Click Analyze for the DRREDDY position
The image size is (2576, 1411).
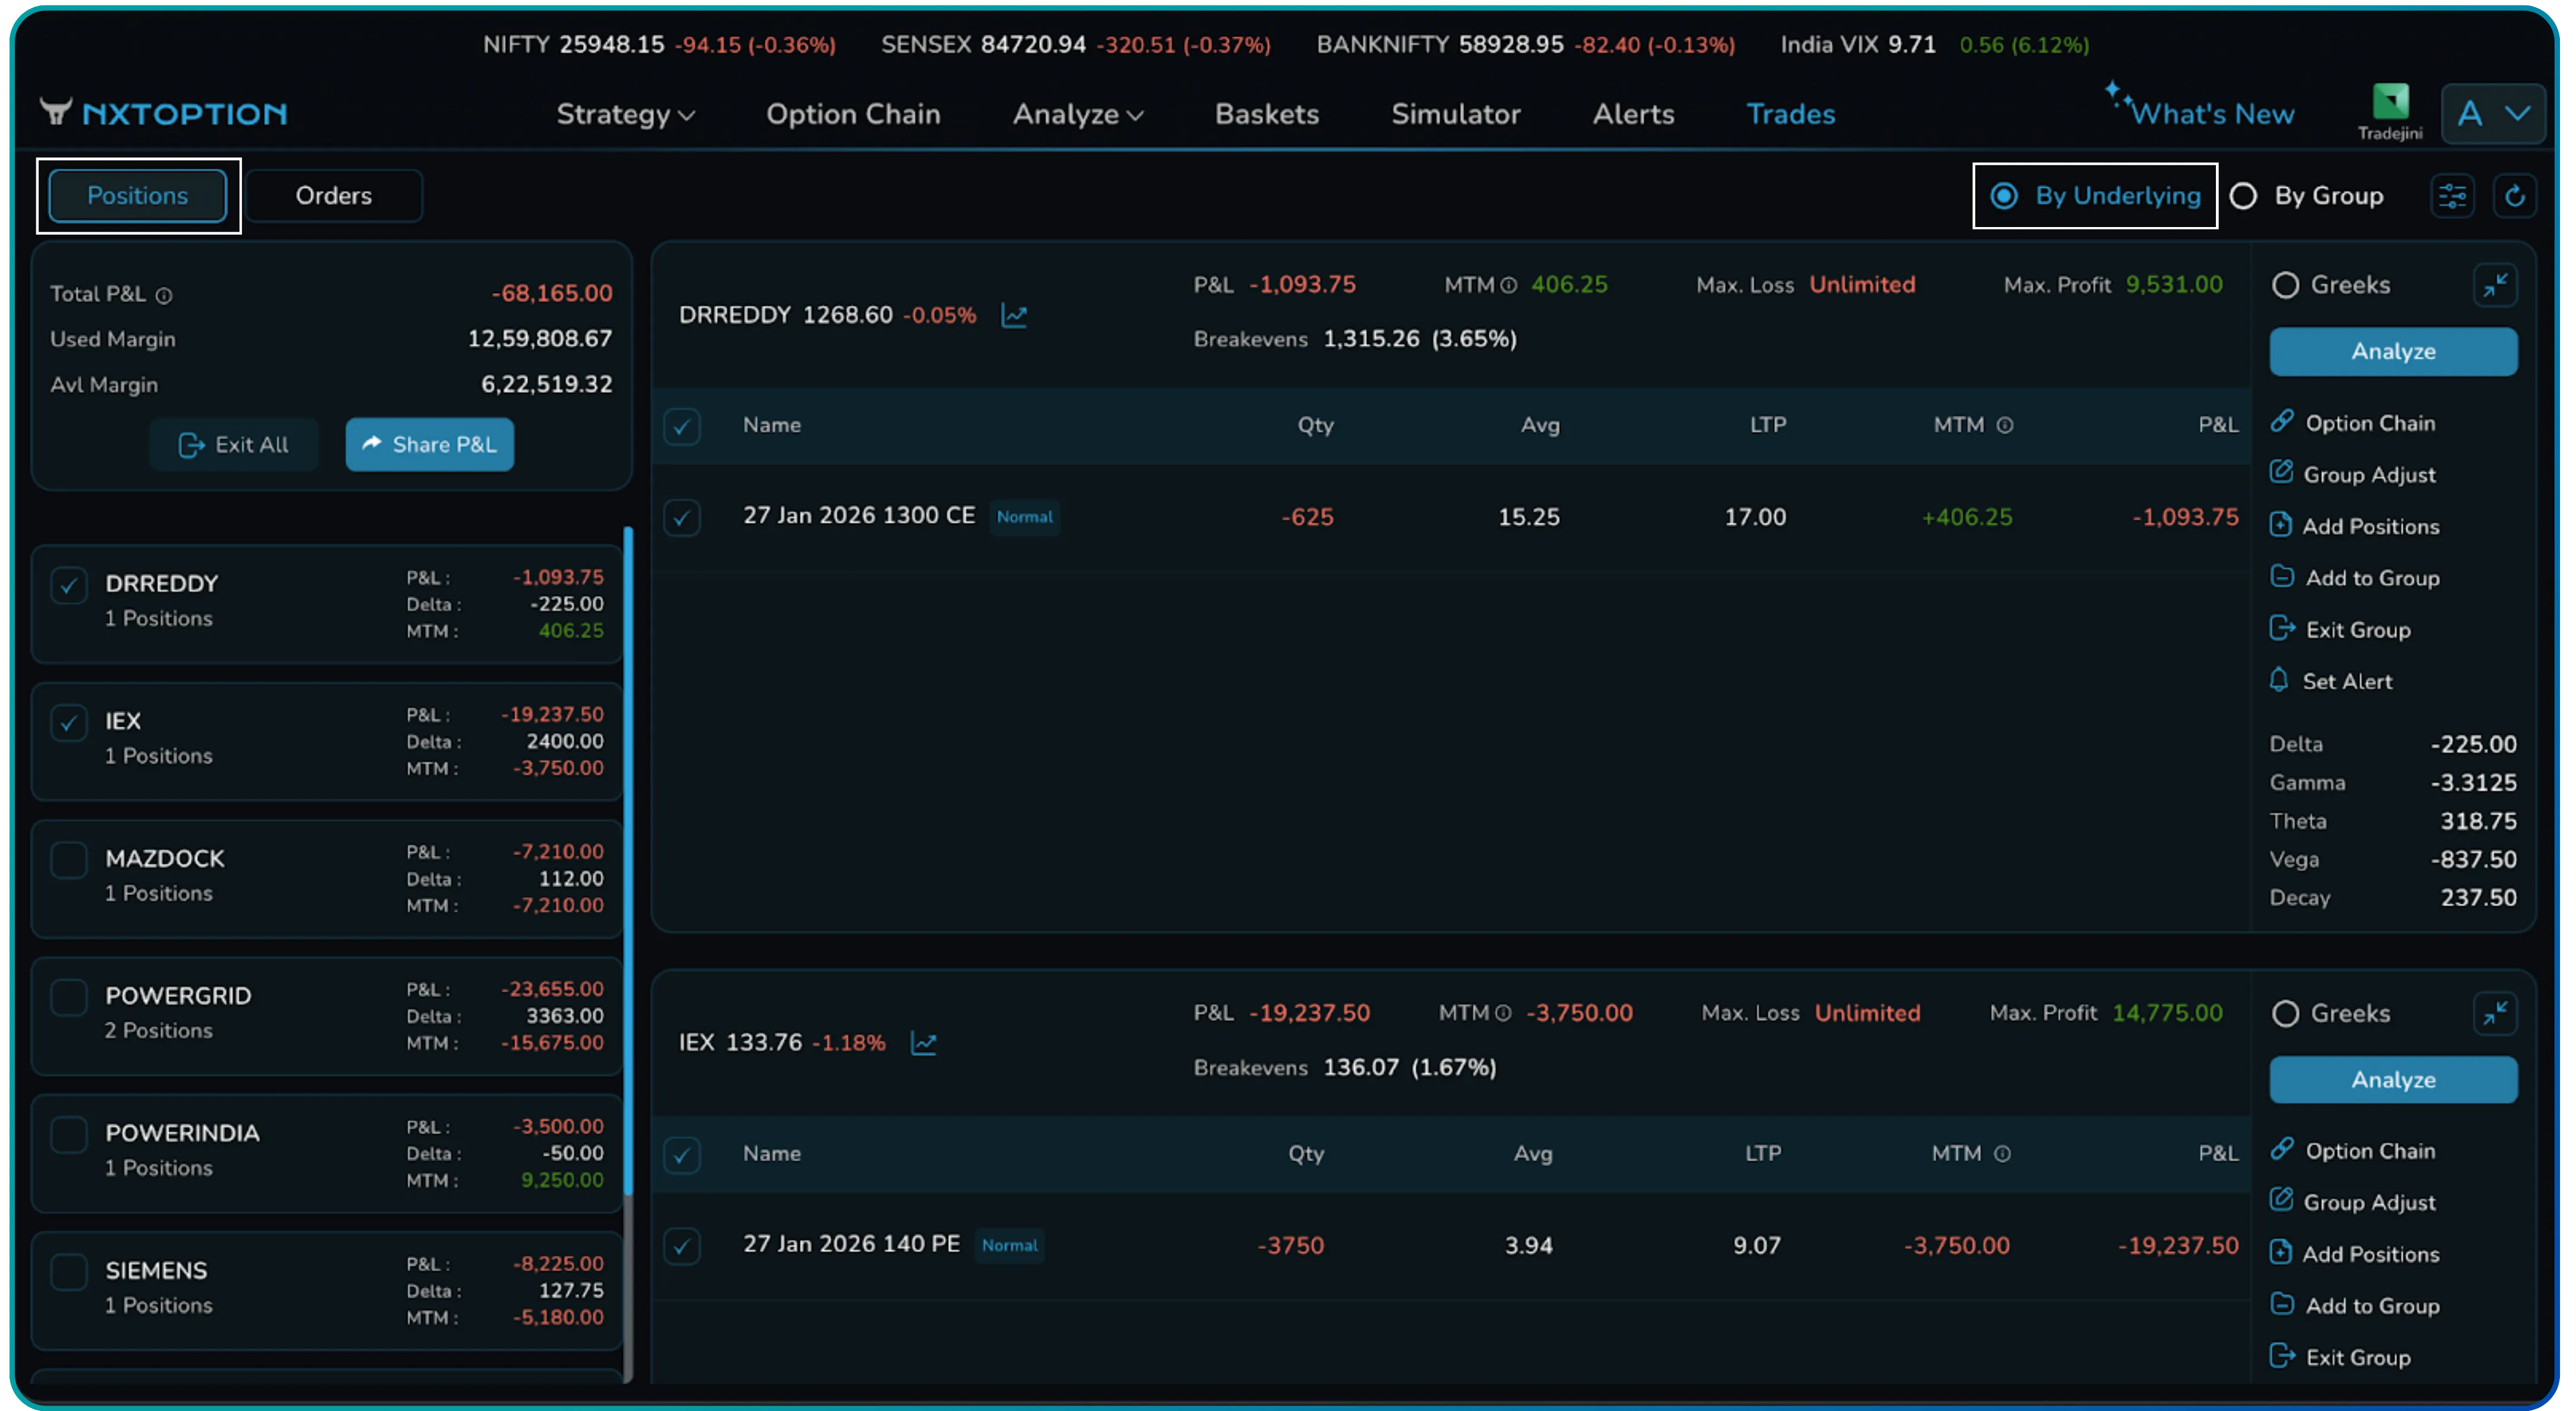(2392, 351)
